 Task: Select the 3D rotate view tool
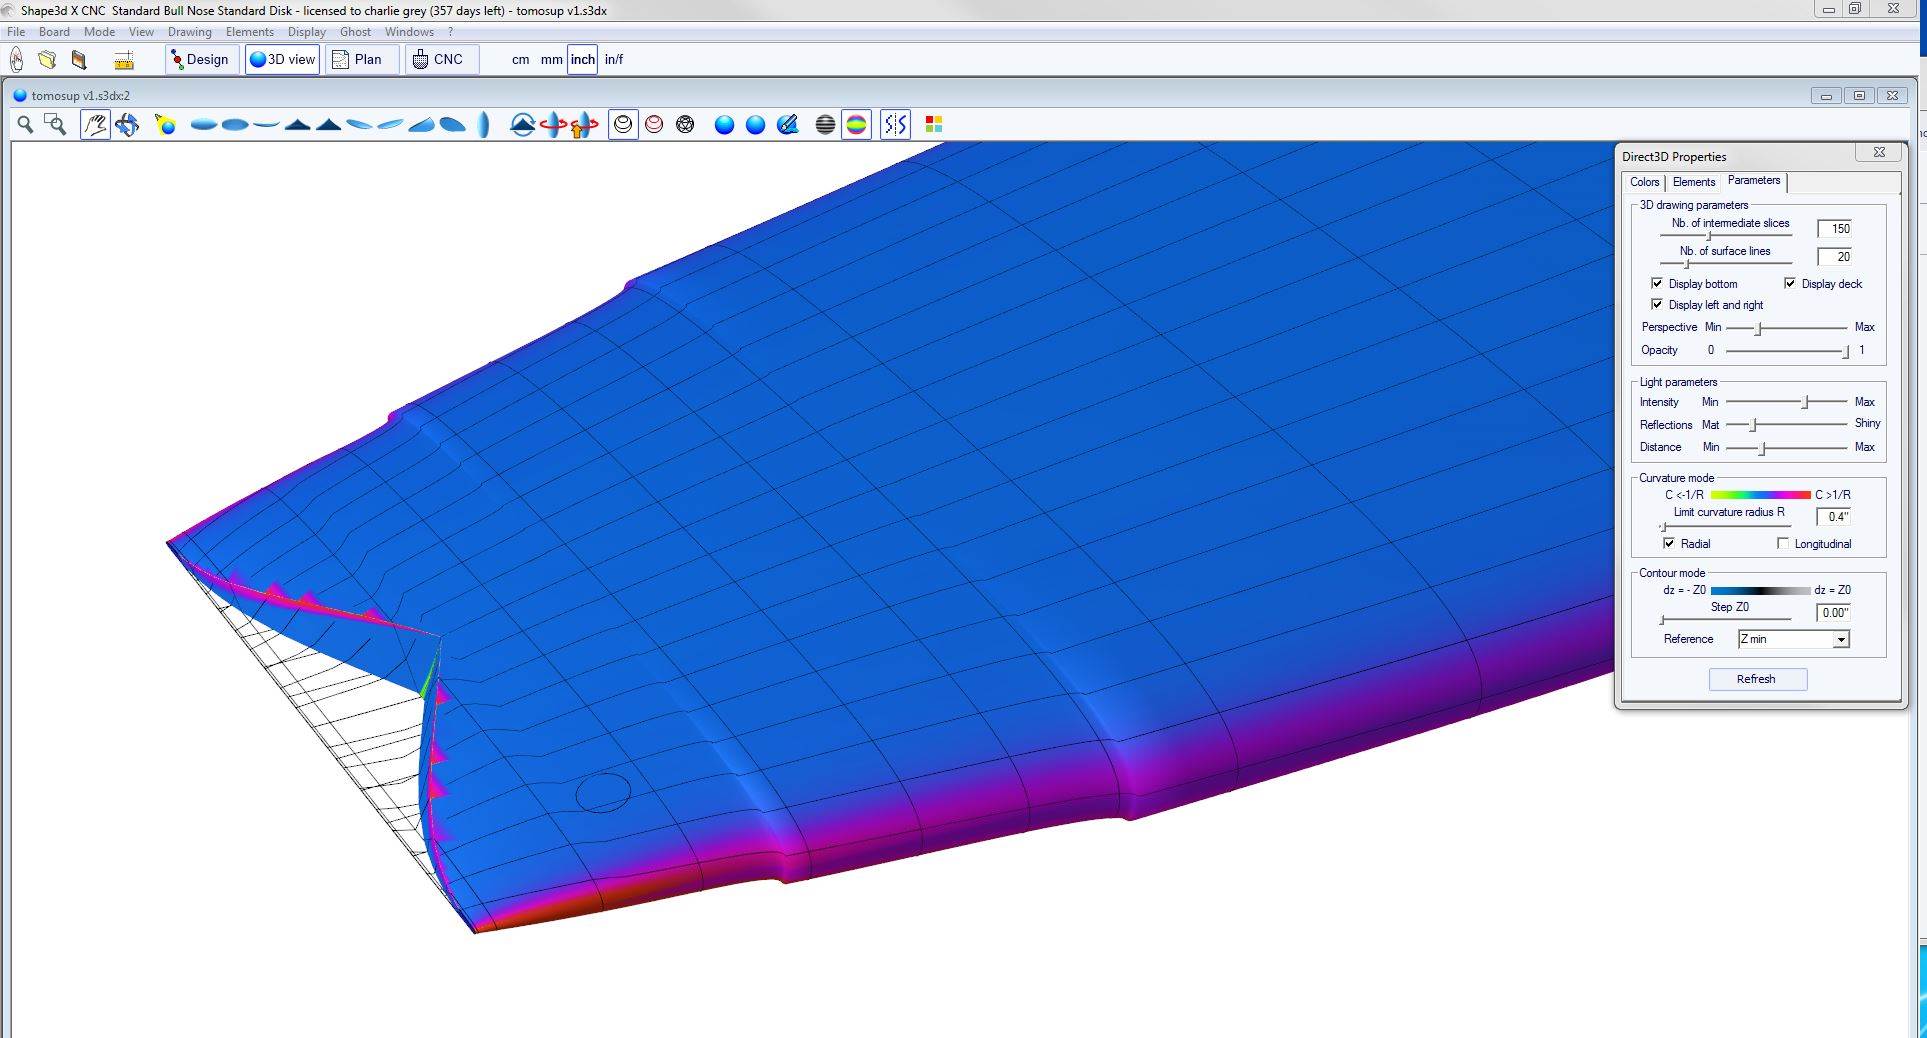click(127, 124)
